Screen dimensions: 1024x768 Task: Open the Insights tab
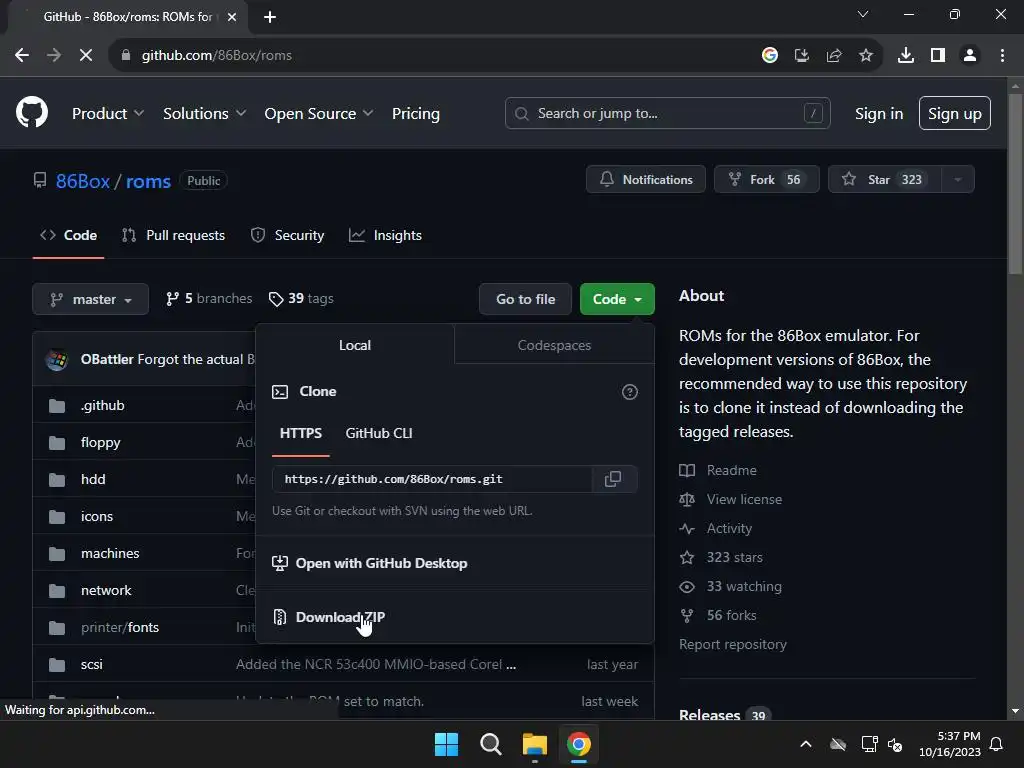point(385,235)
